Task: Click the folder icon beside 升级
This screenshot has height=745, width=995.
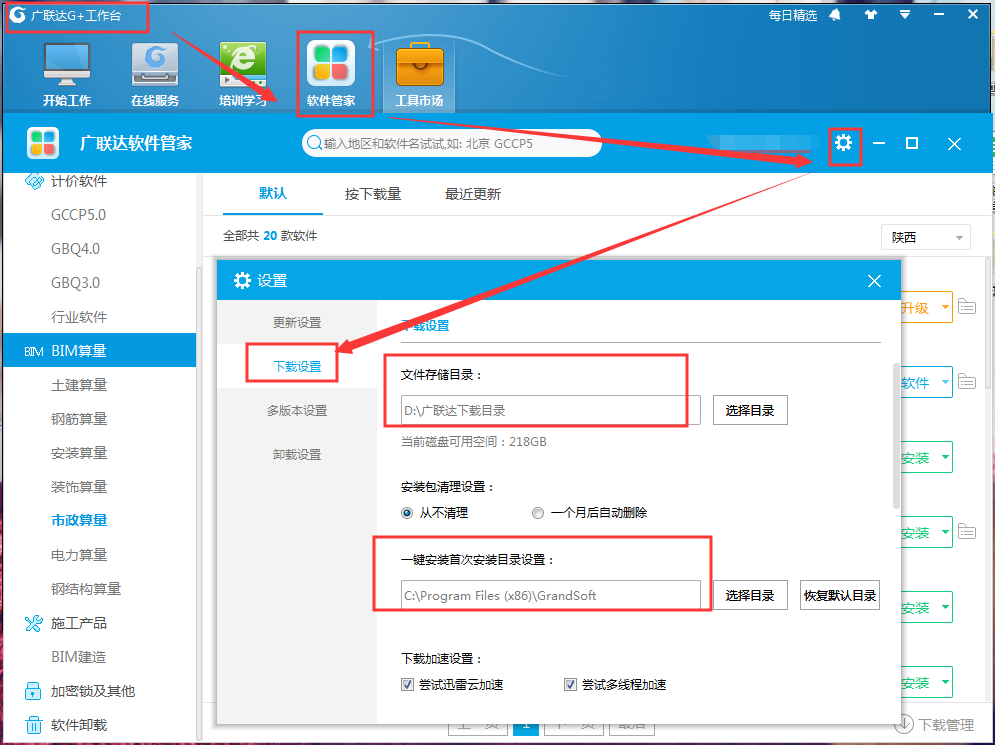Action: (x=966, y=307)
